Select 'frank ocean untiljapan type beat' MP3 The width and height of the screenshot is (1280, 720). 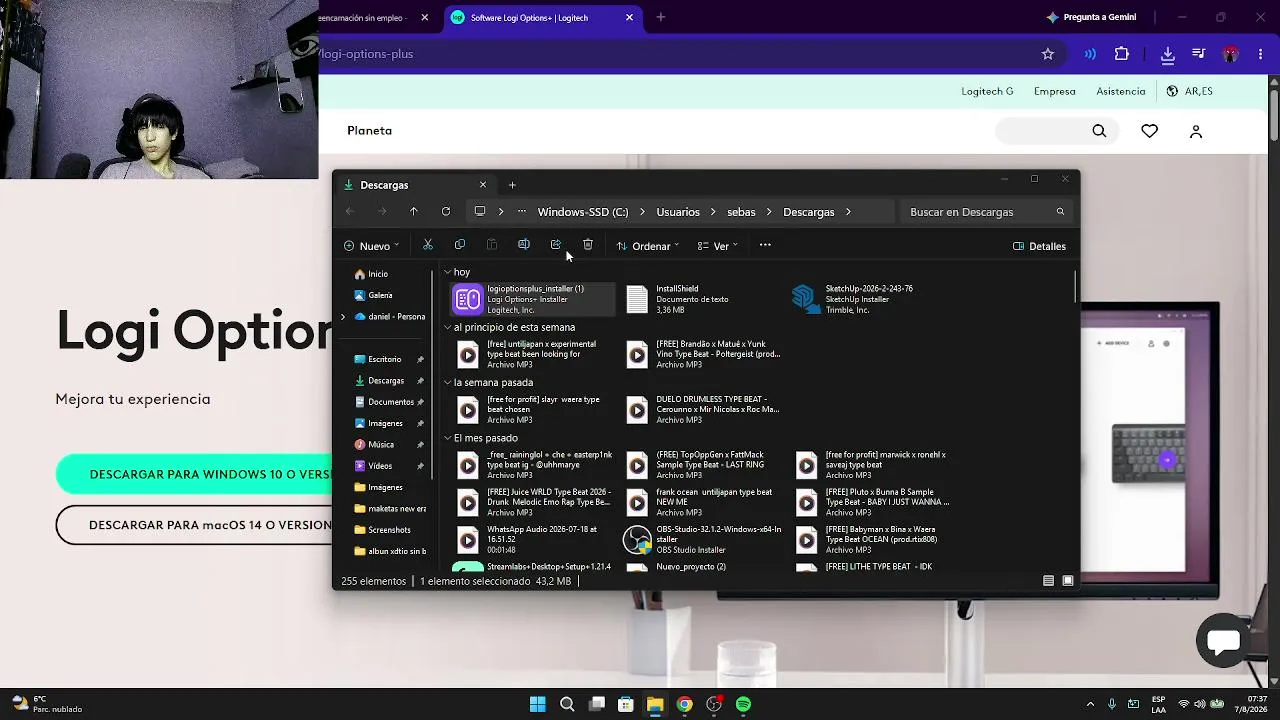702,502
